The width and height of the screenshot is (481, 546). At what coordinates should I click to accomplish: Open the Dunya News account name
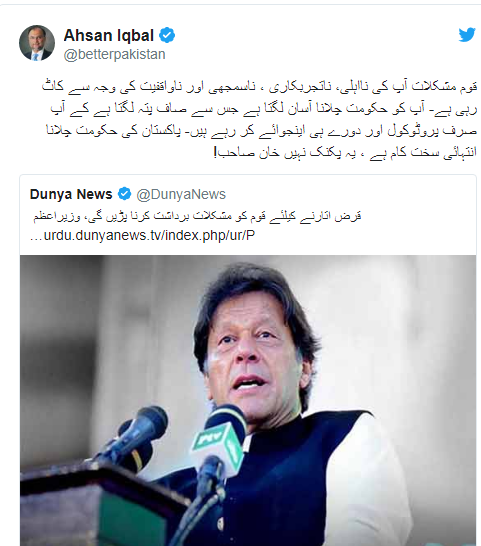[71, 194]
